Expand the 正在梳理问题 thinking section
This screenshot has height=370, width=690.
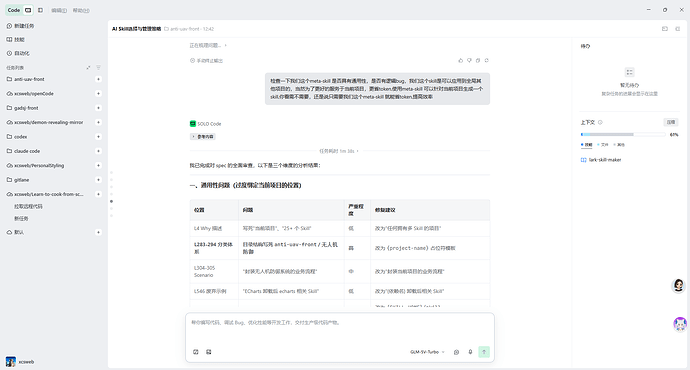(208, 45)
